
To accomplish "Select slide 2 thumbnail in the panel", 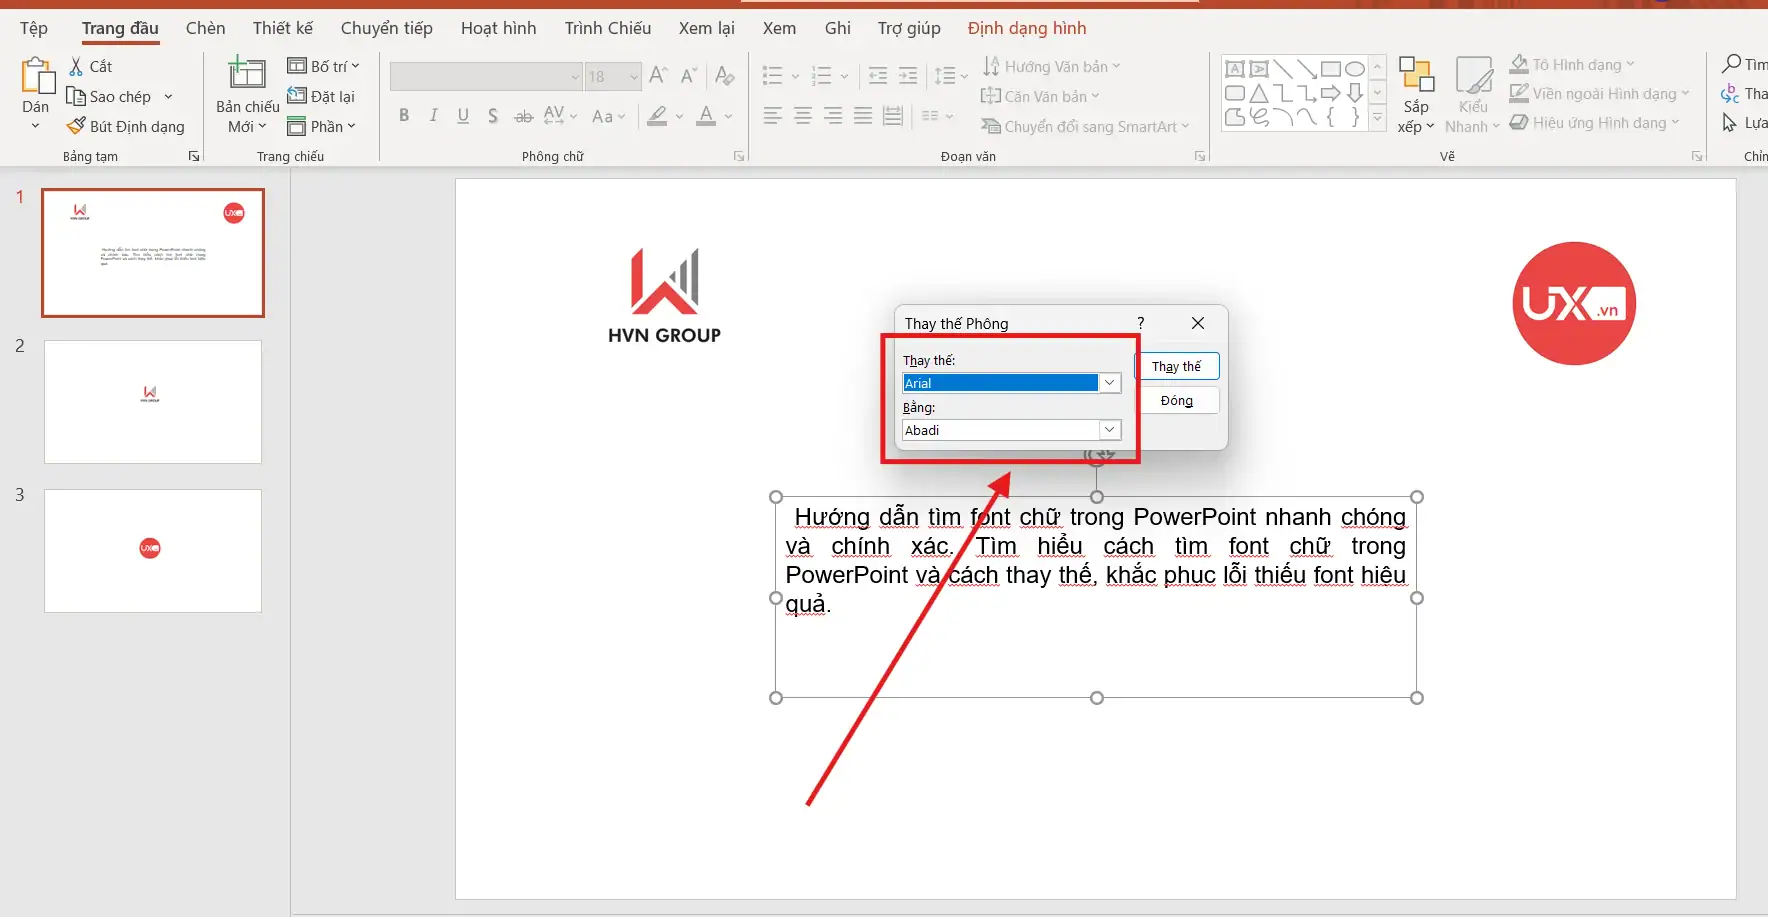I will (x=152, y=402).
